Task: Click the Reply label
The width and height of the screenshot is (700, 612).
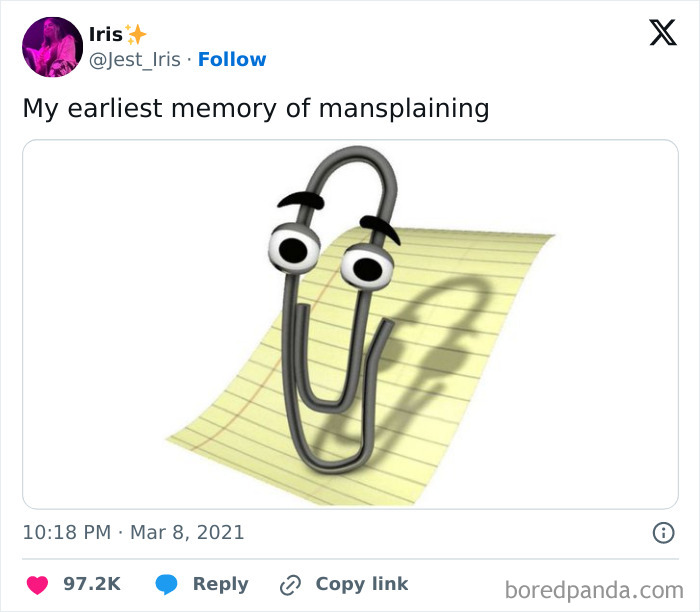Action: pyautogui.click(x=221, y=585)
